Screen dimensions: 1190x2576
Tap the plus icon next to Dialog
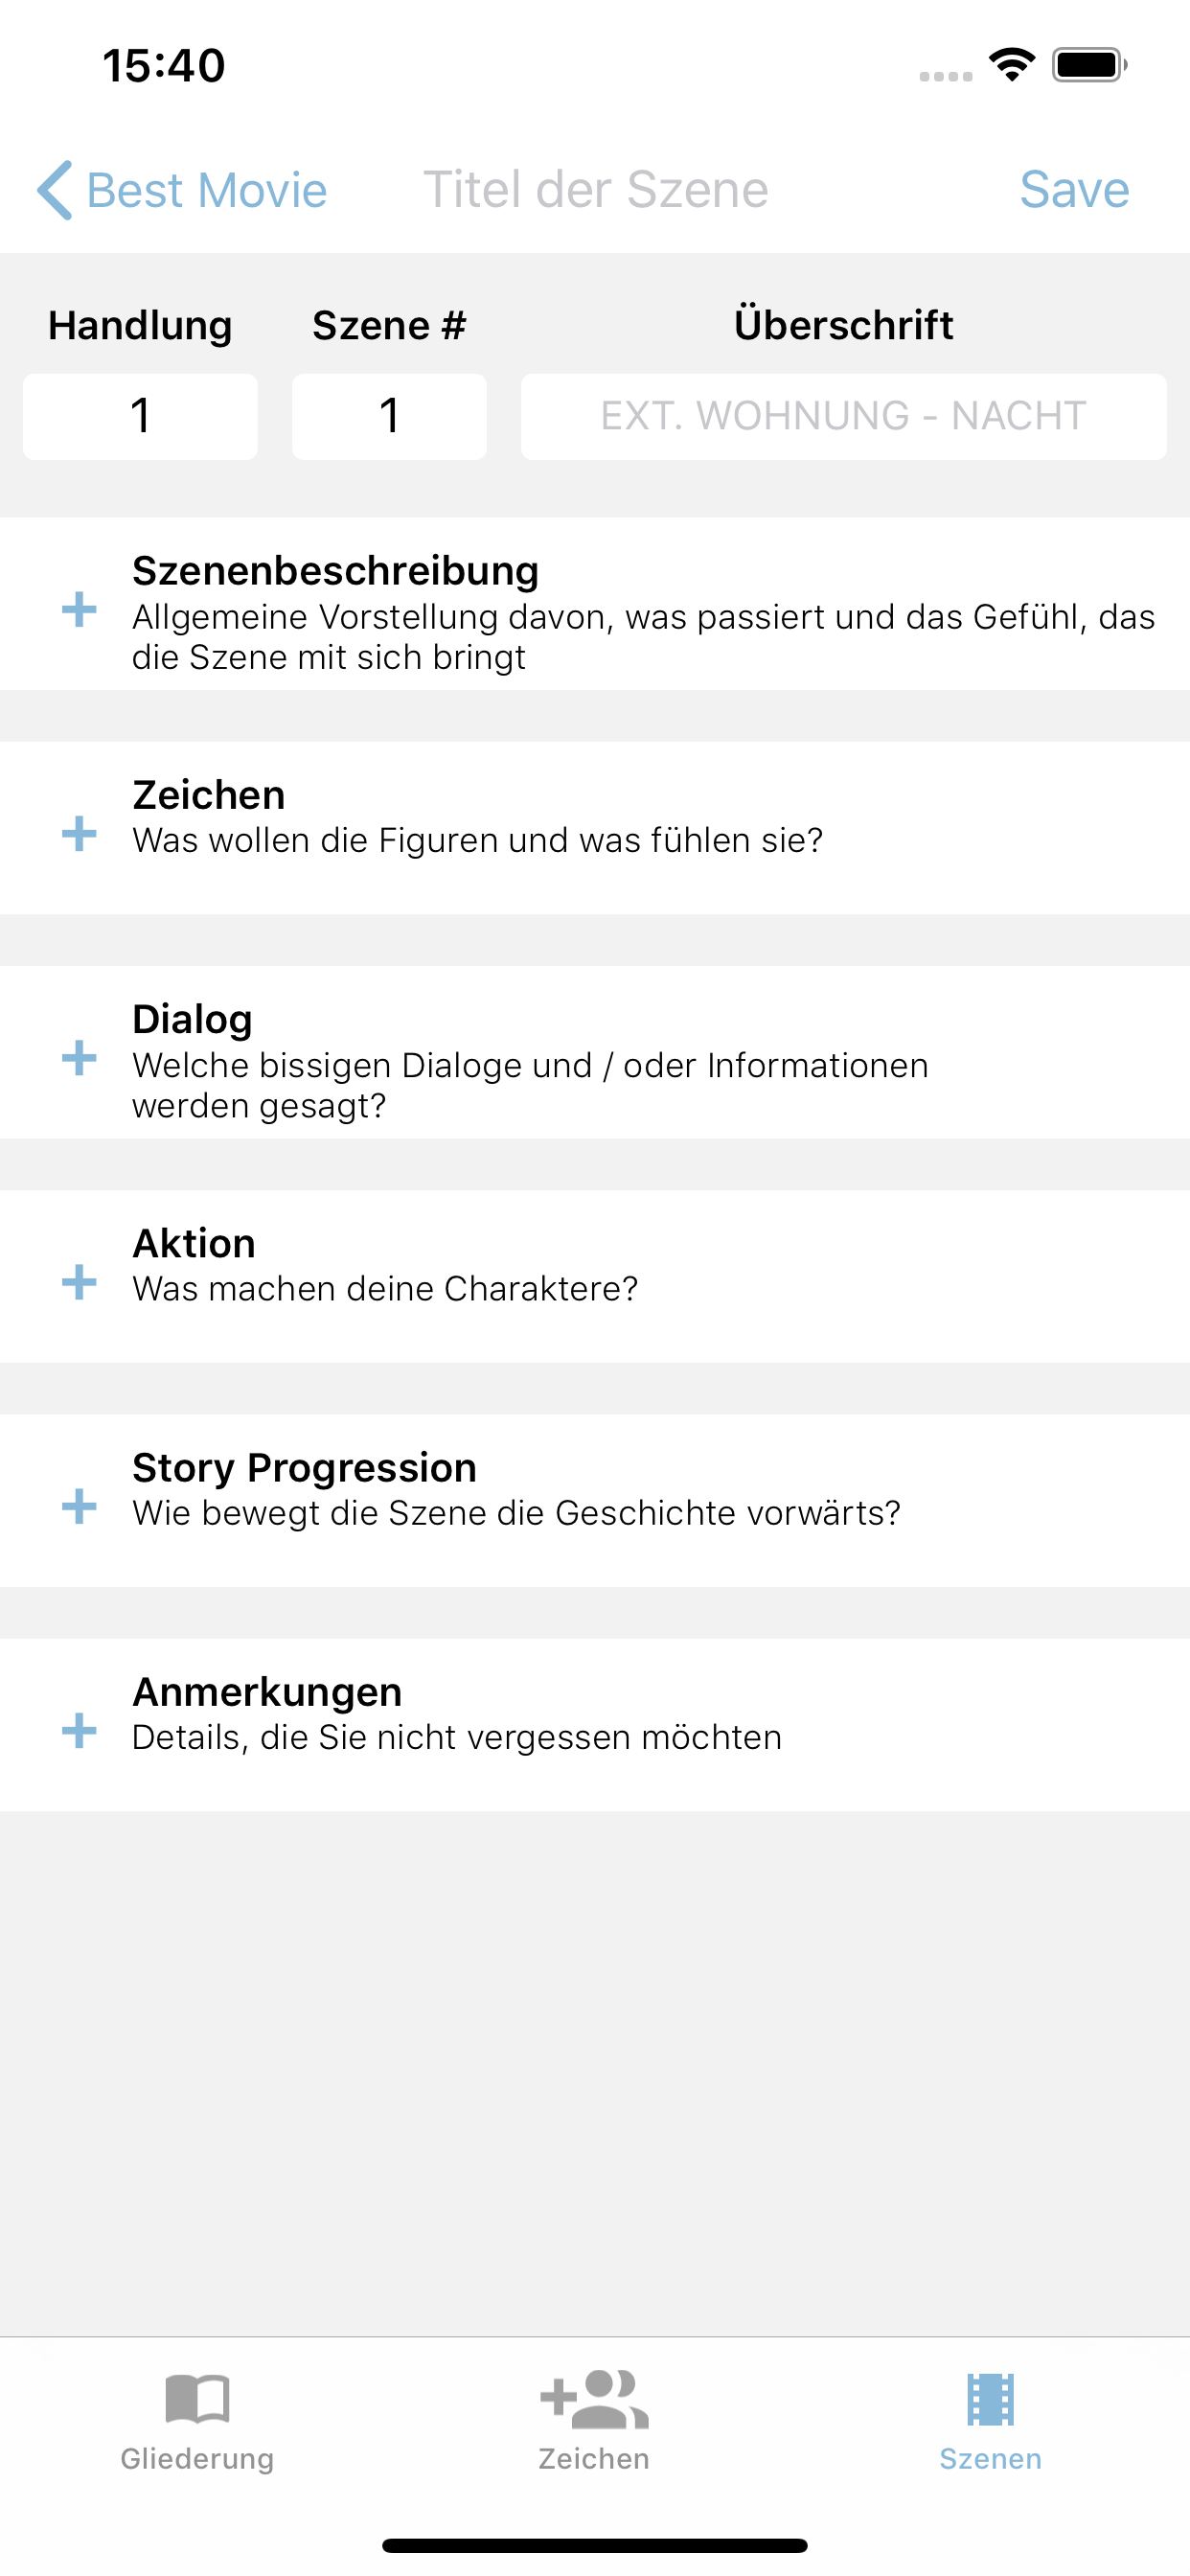[79, 1058]
